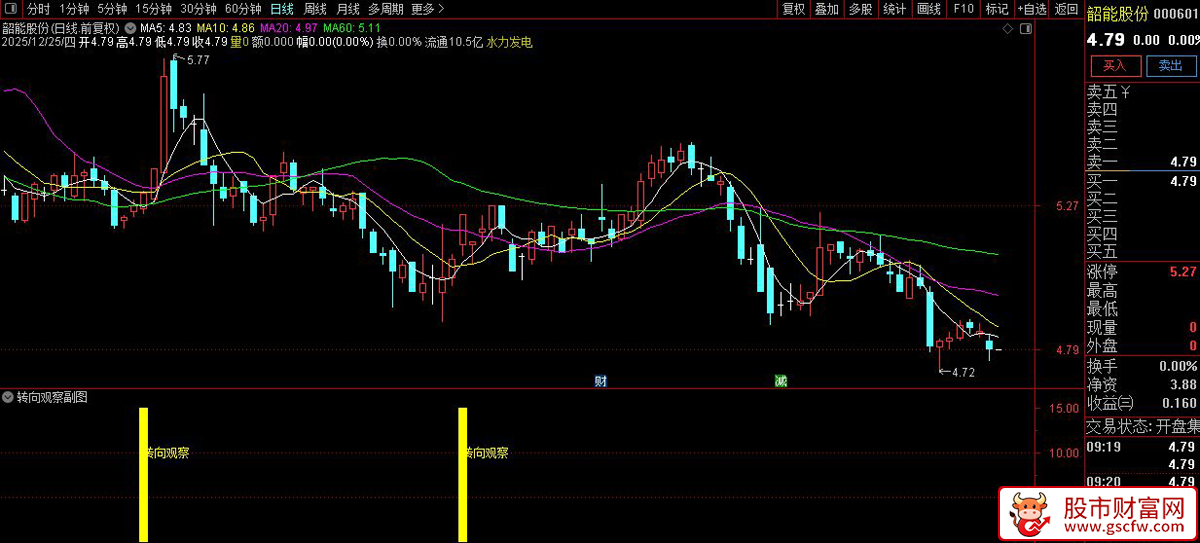The image size is (1200, 543).
Task: Click the 卖一 ask price row
Action: pyautogui.click(x=1142, y=162)
